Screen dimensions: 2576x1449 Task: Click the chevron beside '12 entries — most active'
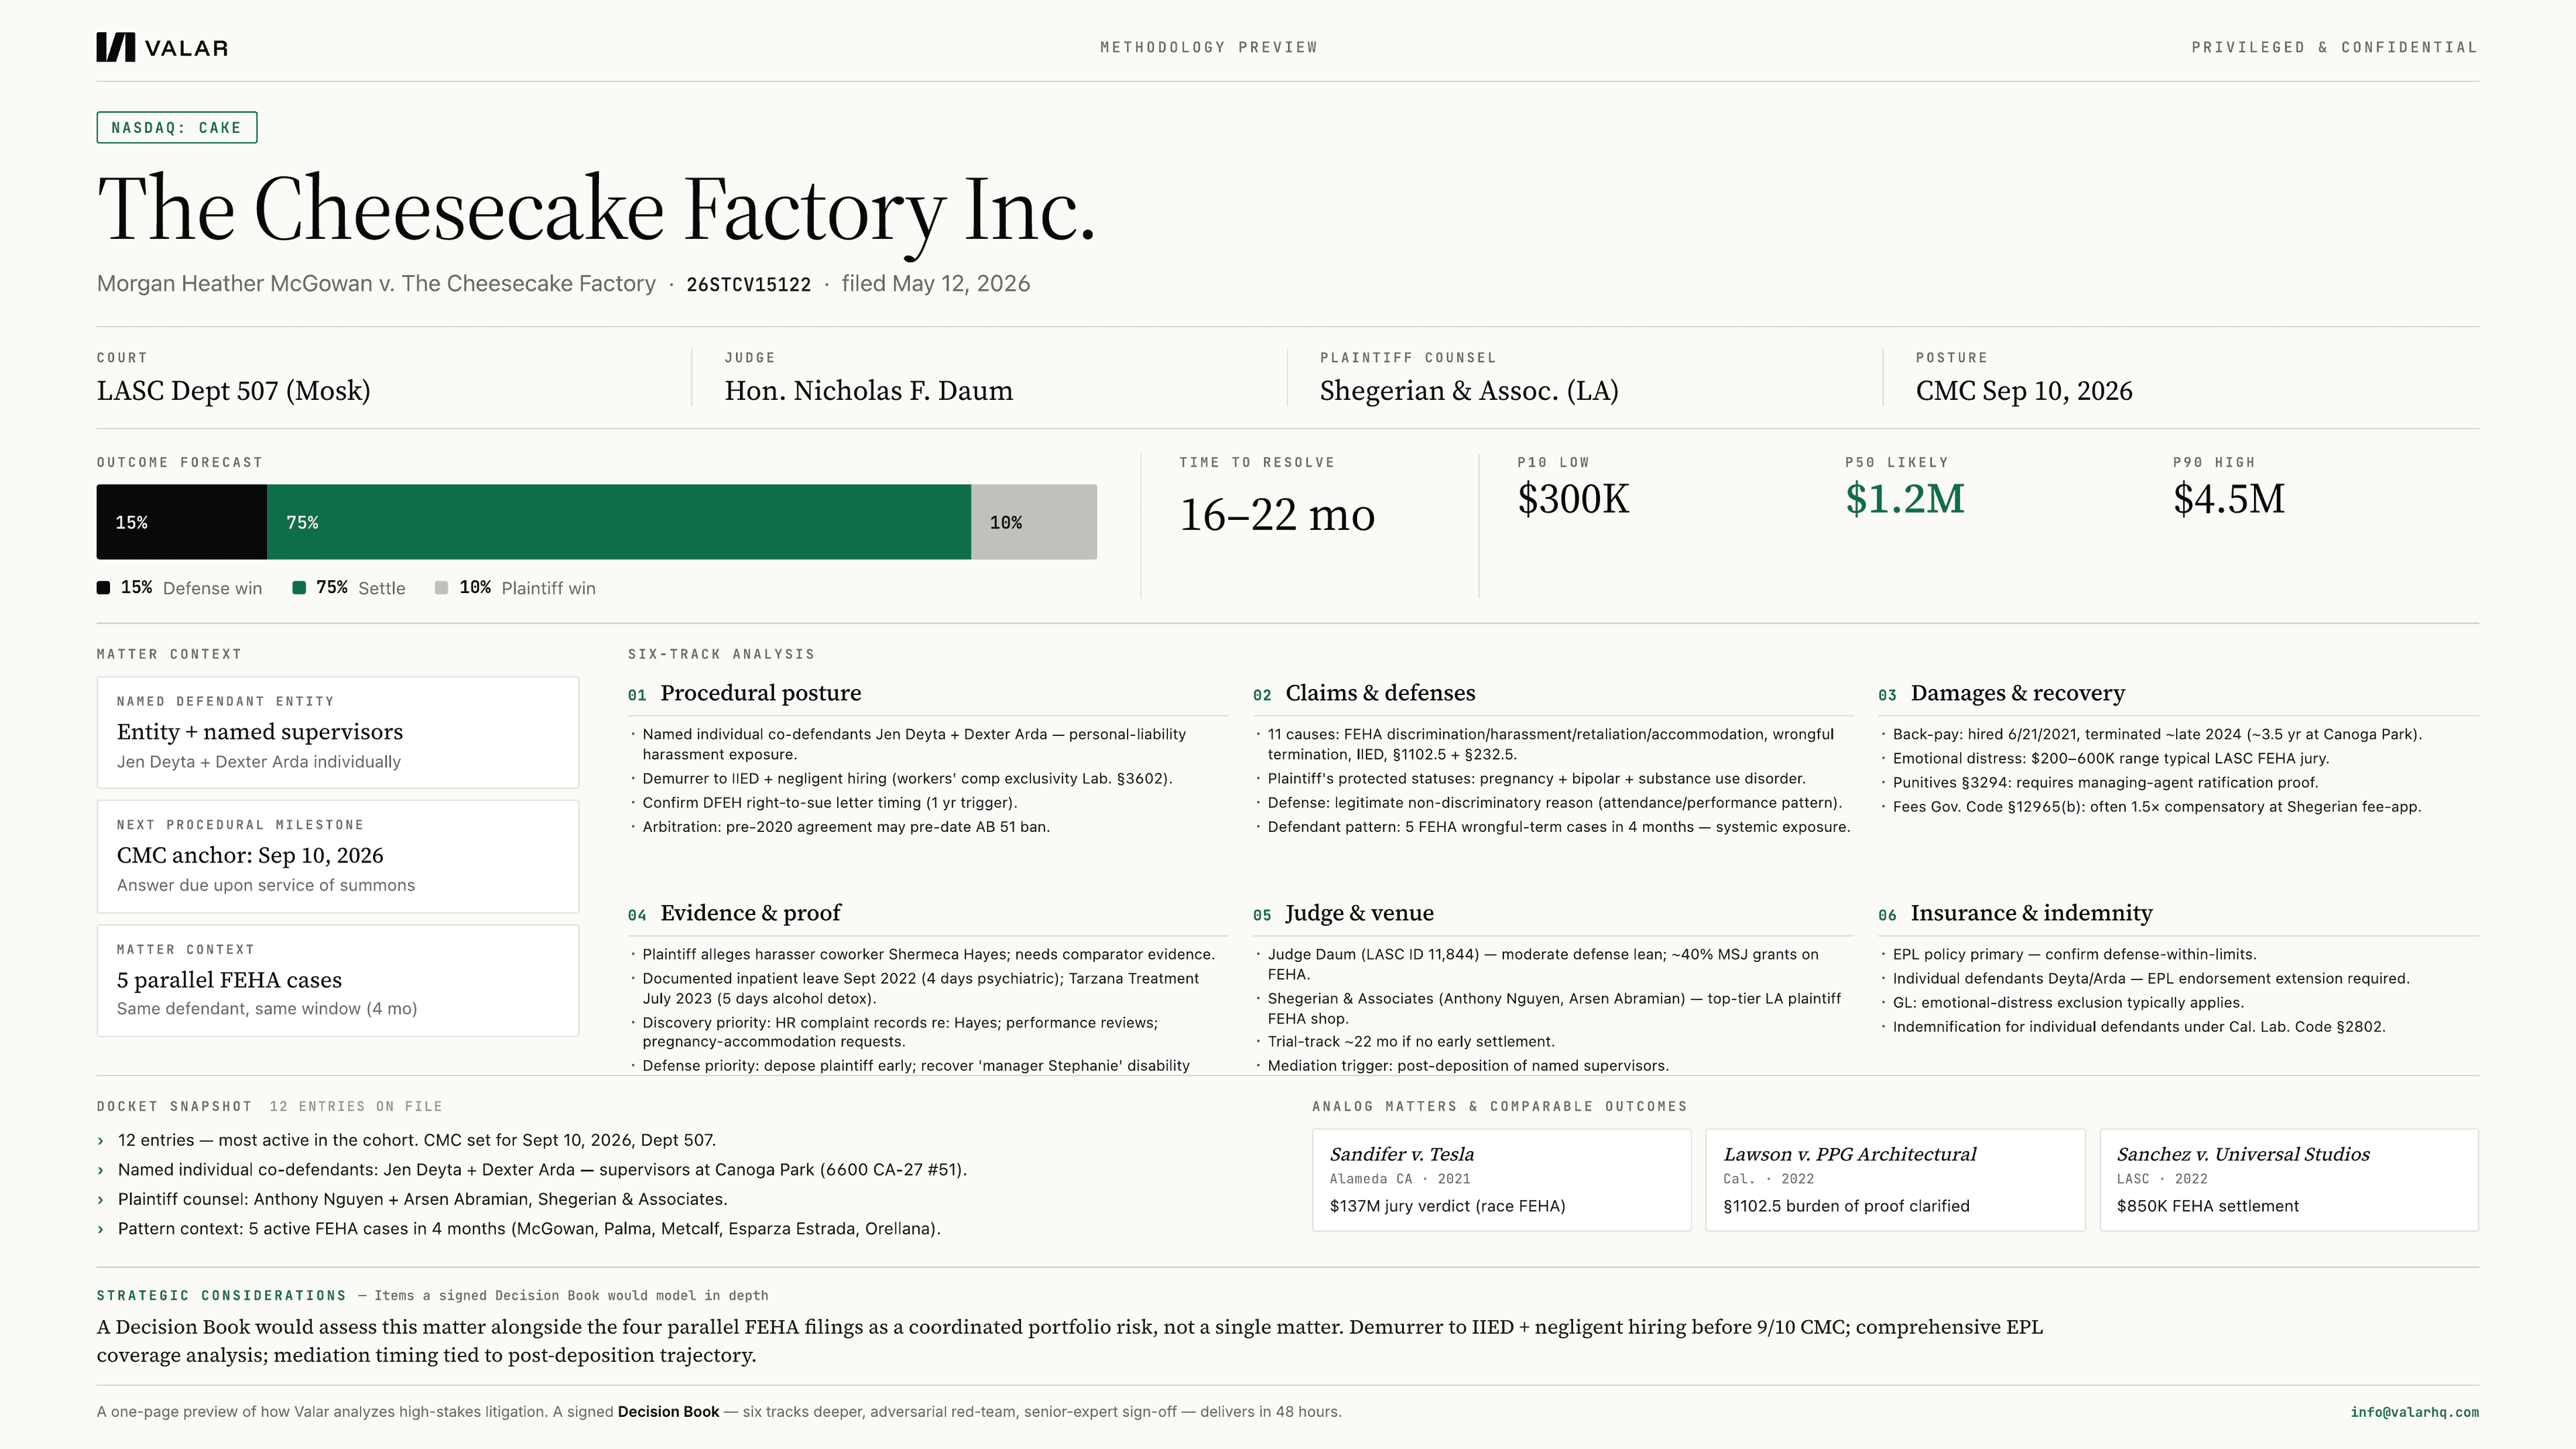[x=101, y=1141]
